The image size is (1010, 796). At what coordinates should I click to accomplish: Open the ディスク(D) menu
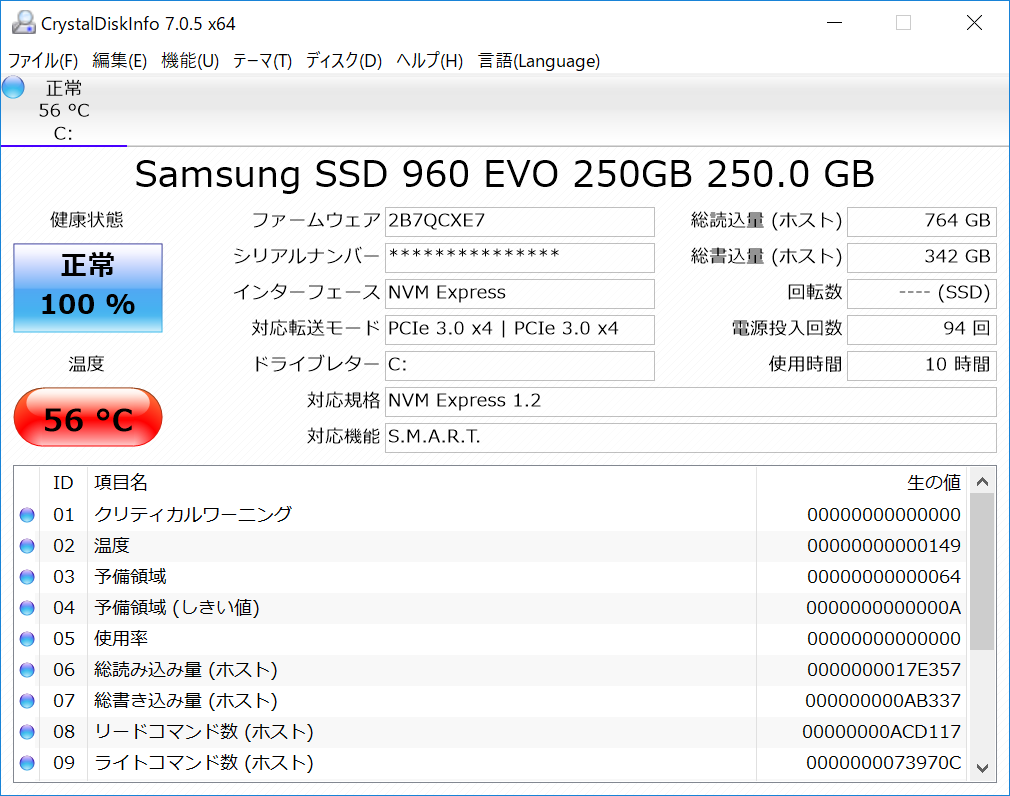[x=343, y=61]
